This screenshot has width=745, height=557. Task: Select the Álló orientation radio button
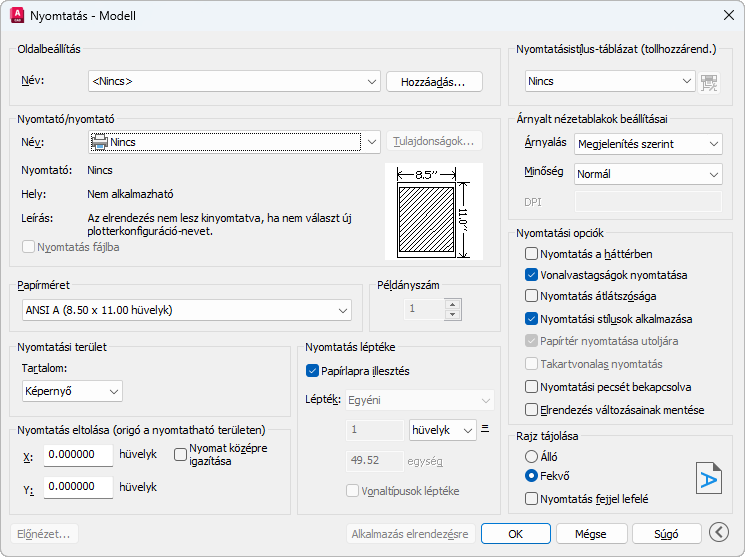[x=532, y=456]
